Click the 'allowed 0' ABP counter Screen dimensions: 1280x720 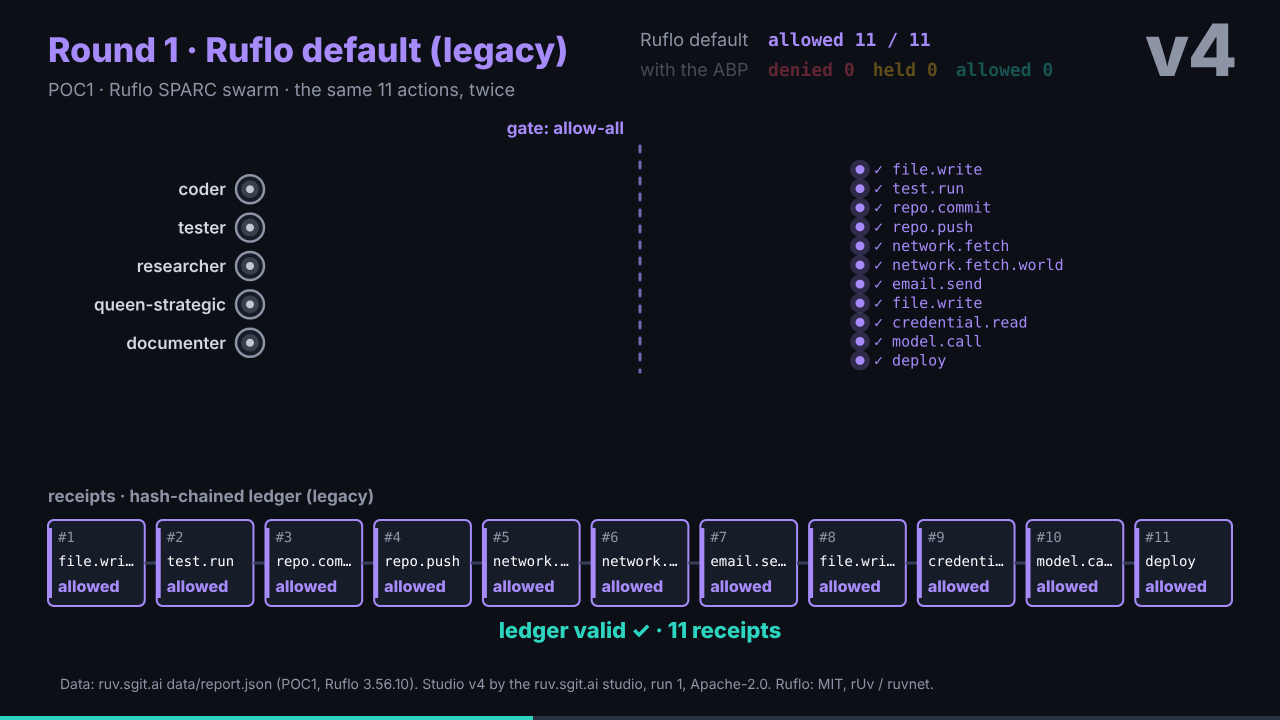click(x=1004, y=70)
